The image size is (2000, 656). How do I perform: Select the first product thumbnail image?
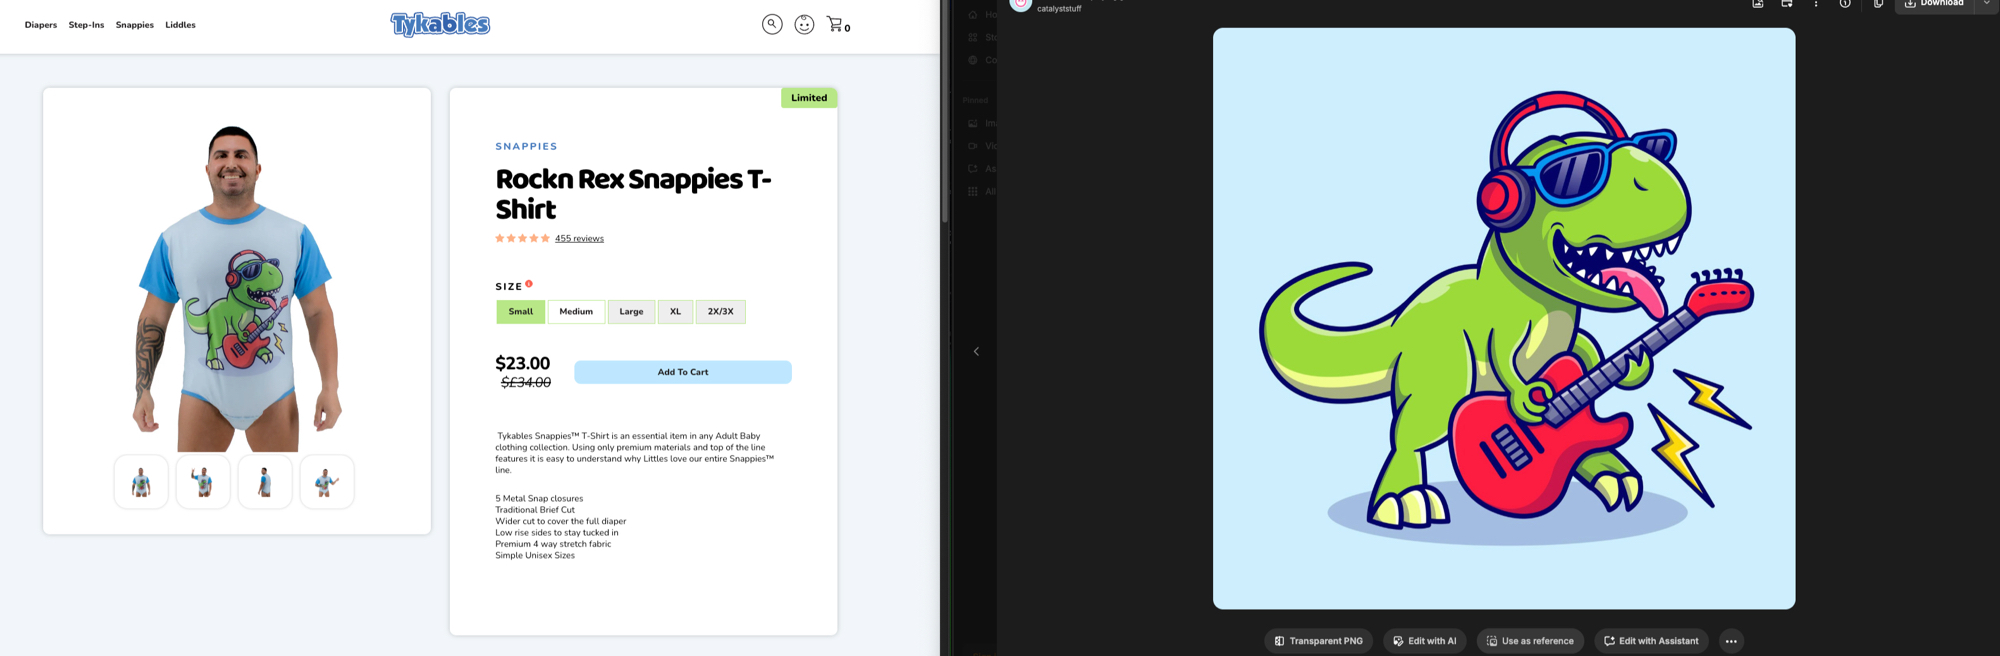(x=141, y=482)
